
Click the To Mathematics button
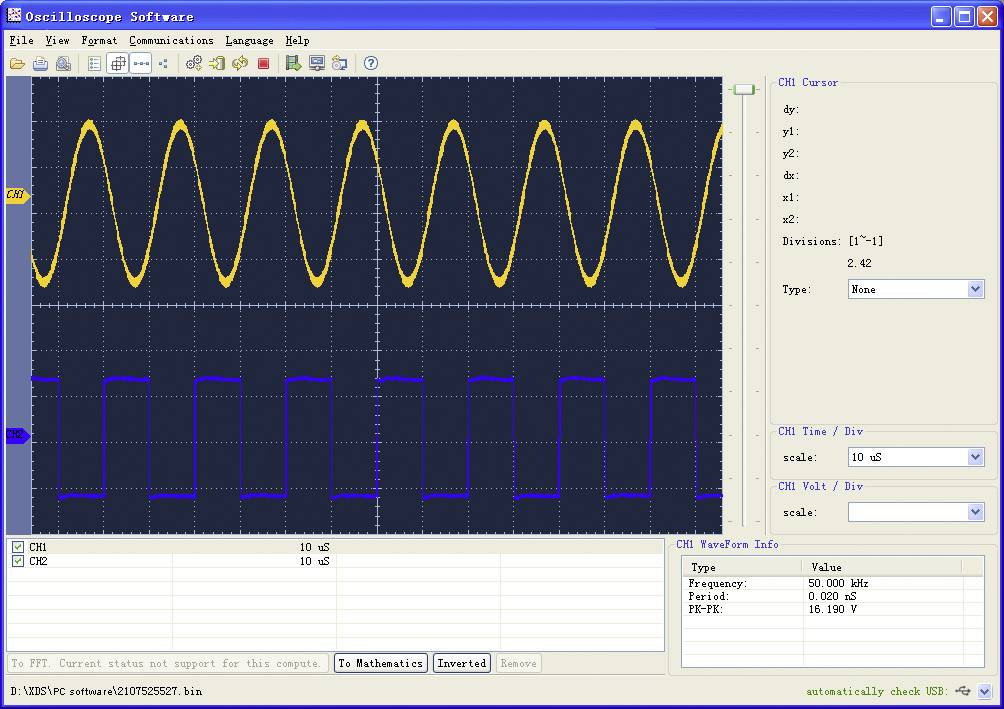coord(380,663)
